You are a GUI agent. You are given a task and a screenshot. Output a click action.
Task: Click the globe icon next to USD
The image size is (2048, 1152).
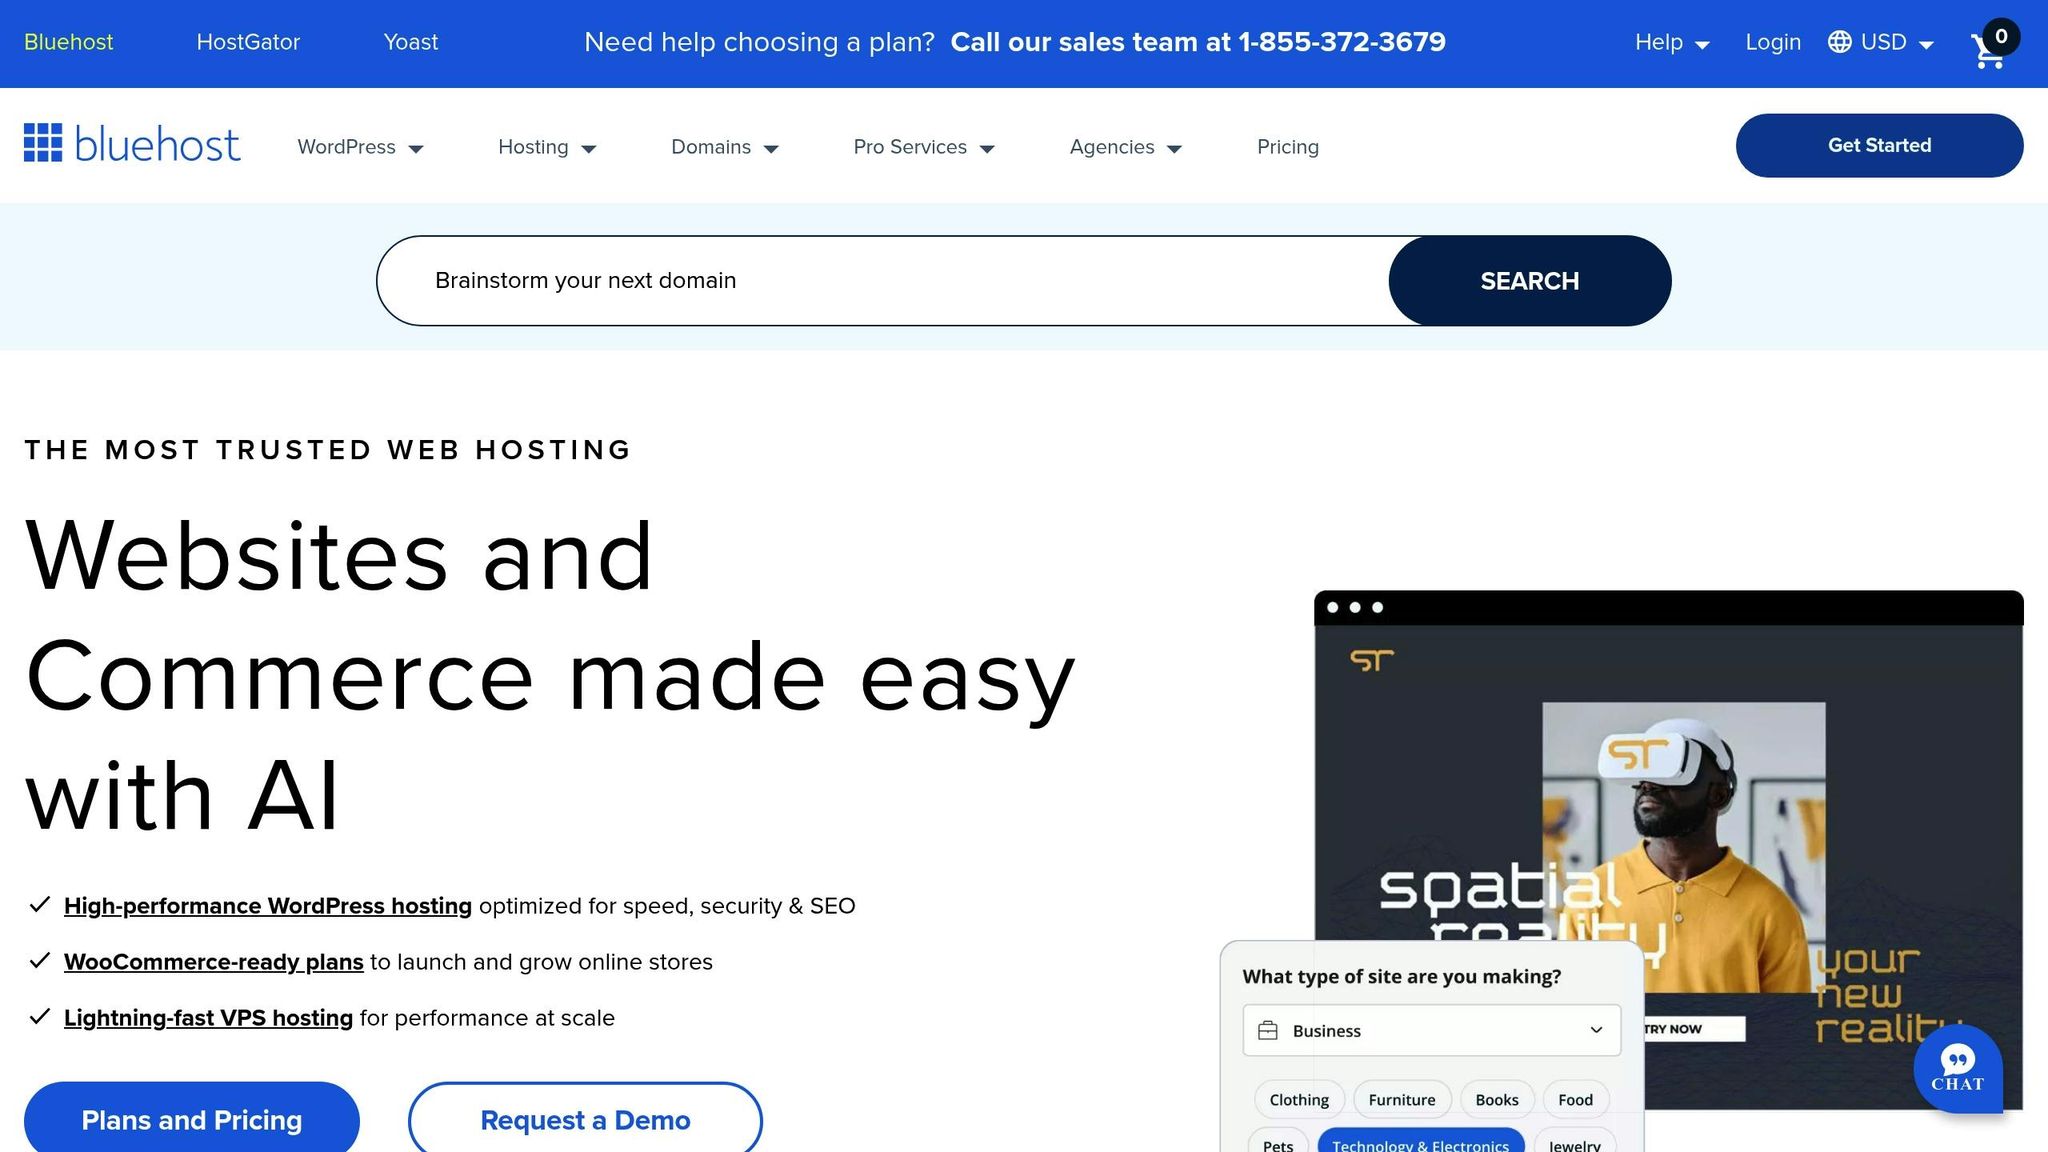pyautogui.click(x=1838, y=42)
